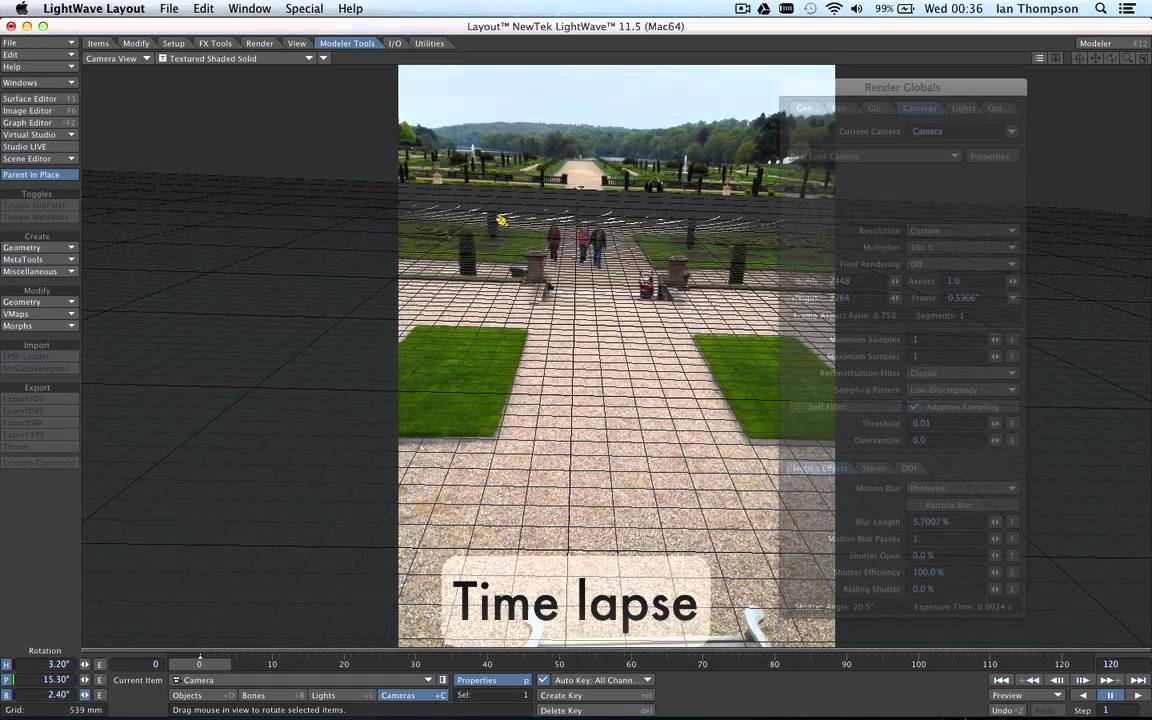The image size is (1152, 720).
Task: Click the pitch value arrows stepper
Action: tap(84, 680)
